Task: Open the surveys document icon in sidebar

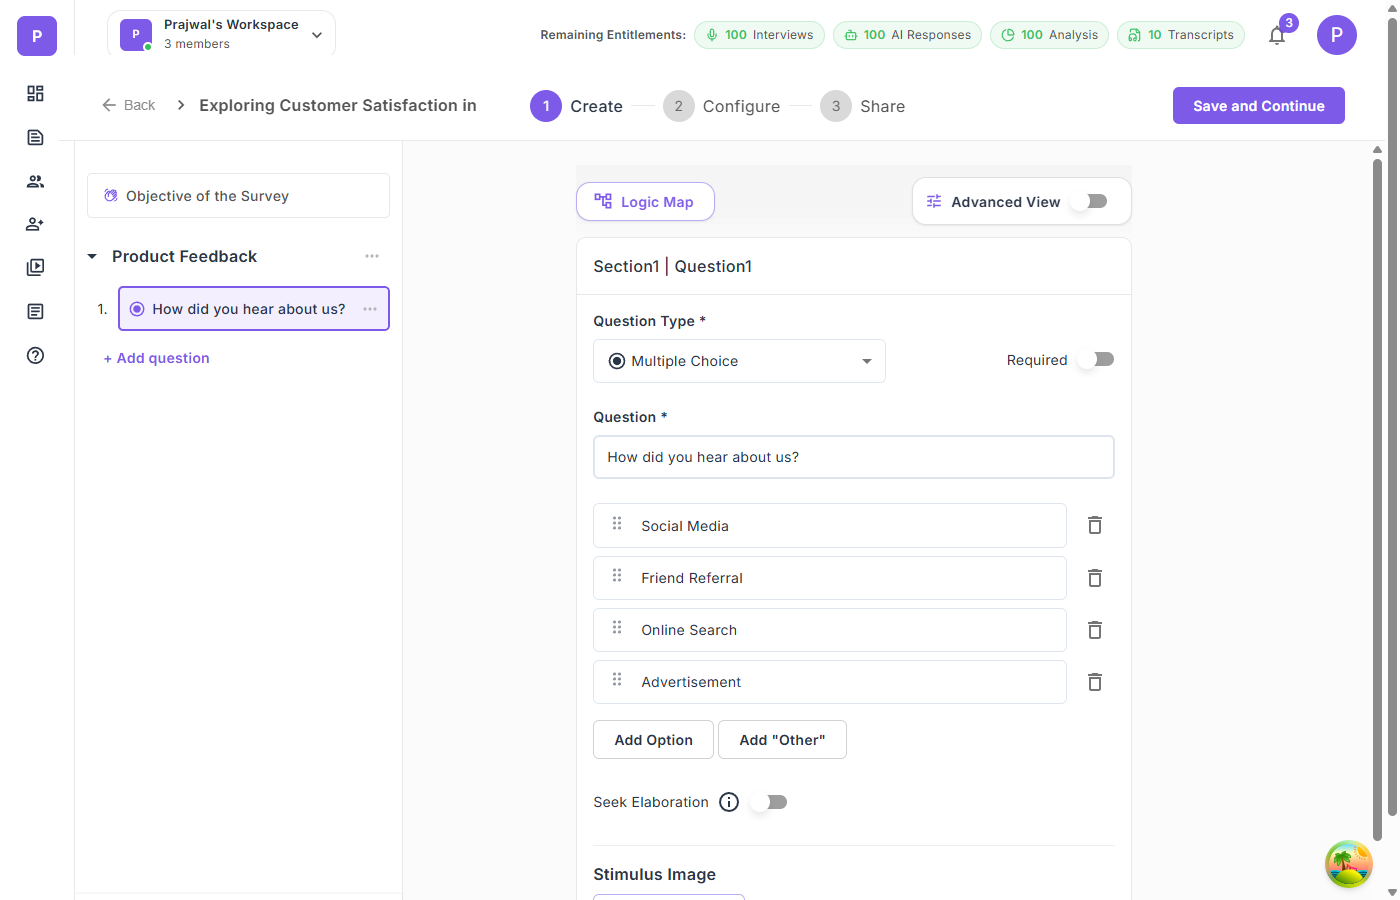Action: pos(35,137)
